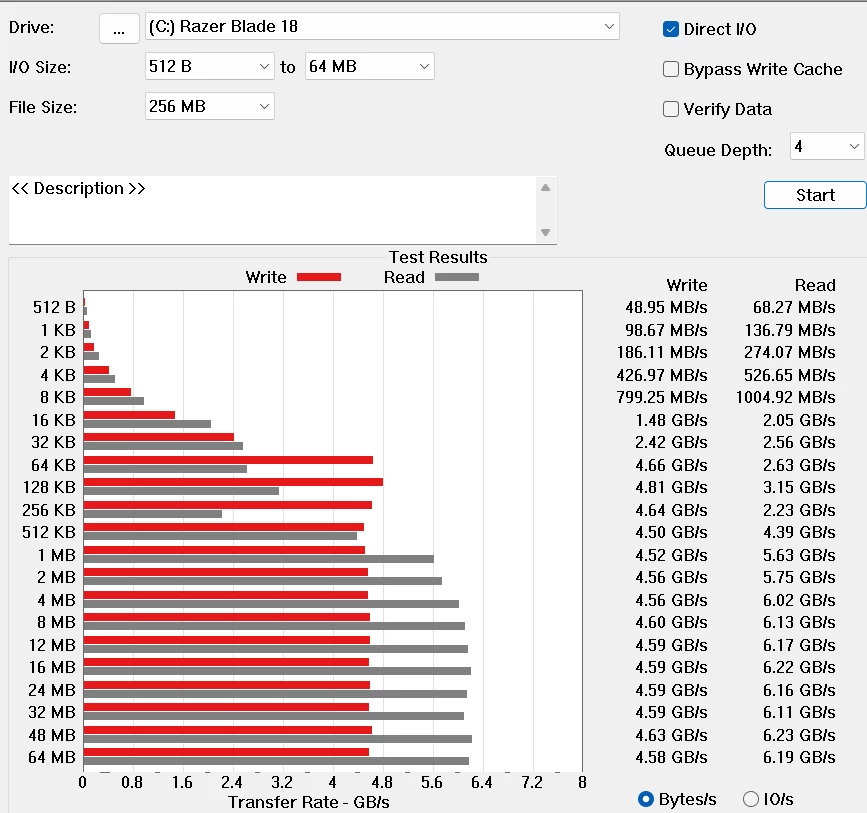Open the Queue Depth dropdown
This screenshot has width=867, height=813.
click(826, 147)
